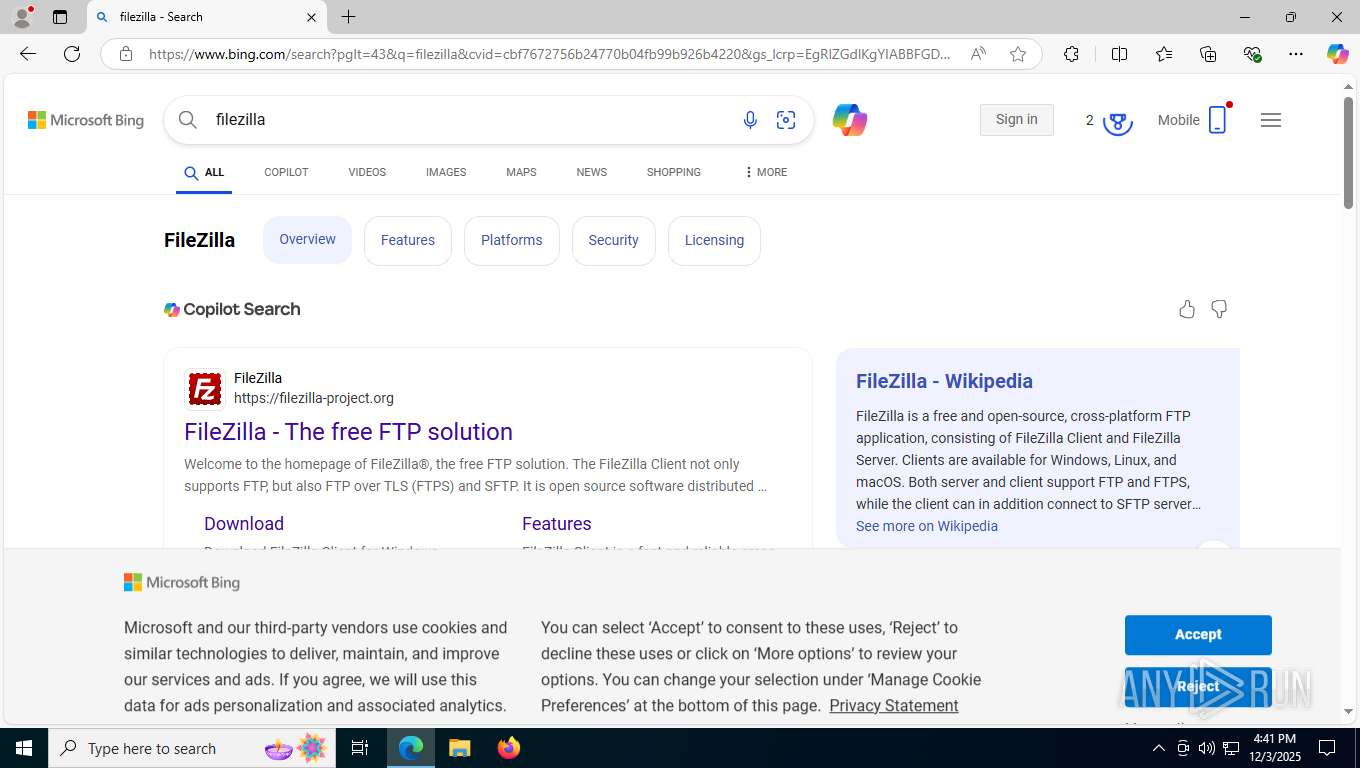Open Task View on the taskbar

tap(360, 748)
